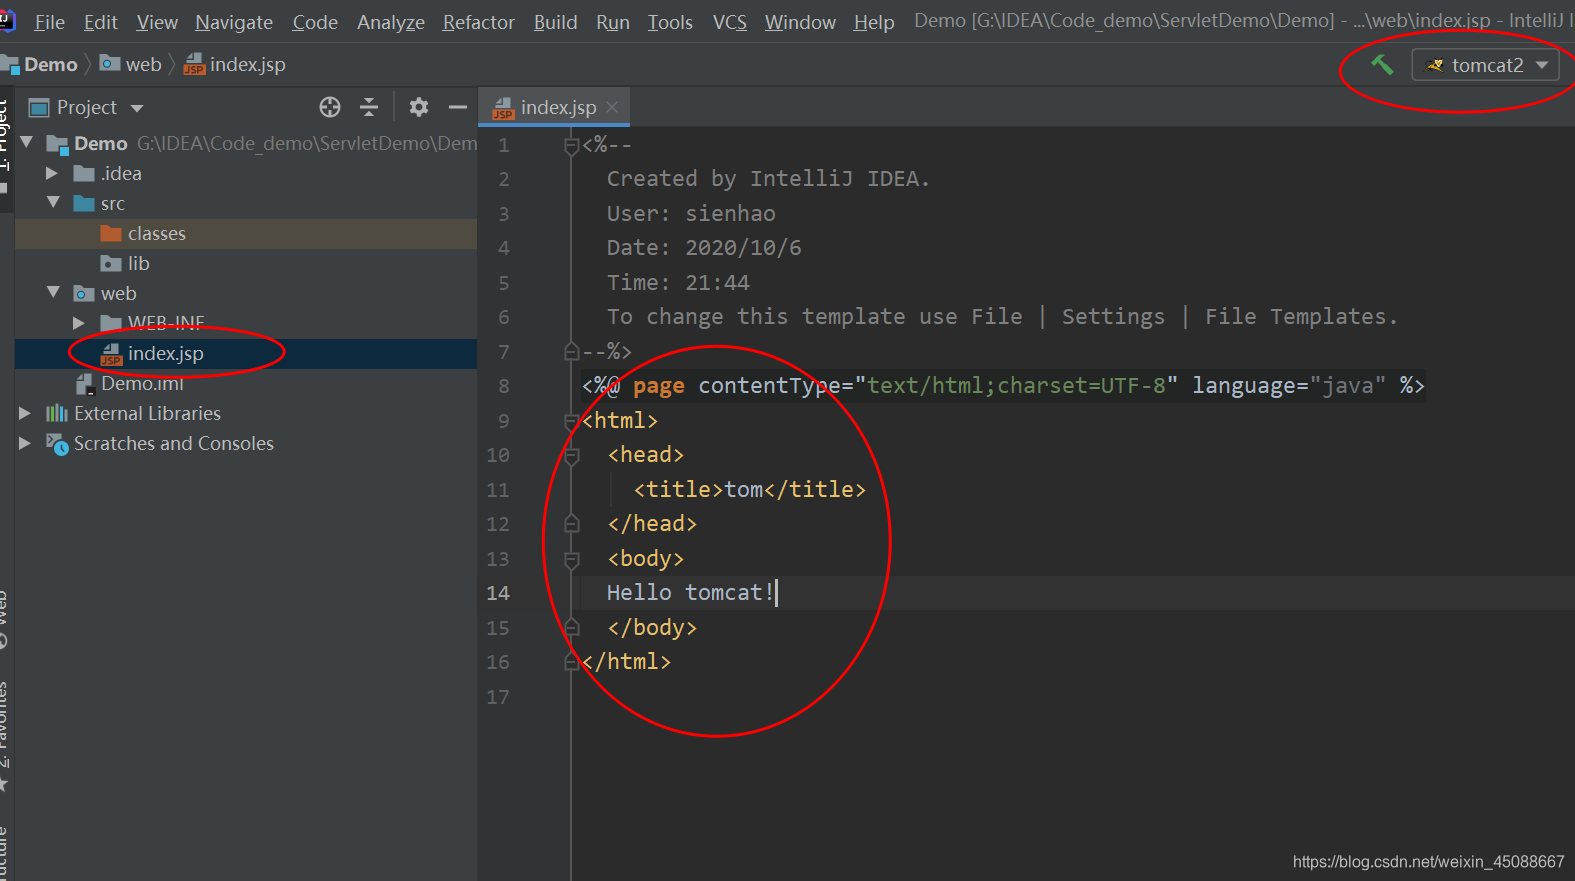Viewport: 1575px width, 881px height.
Task: Open the Help menu
Action: (x=874, y=22)
